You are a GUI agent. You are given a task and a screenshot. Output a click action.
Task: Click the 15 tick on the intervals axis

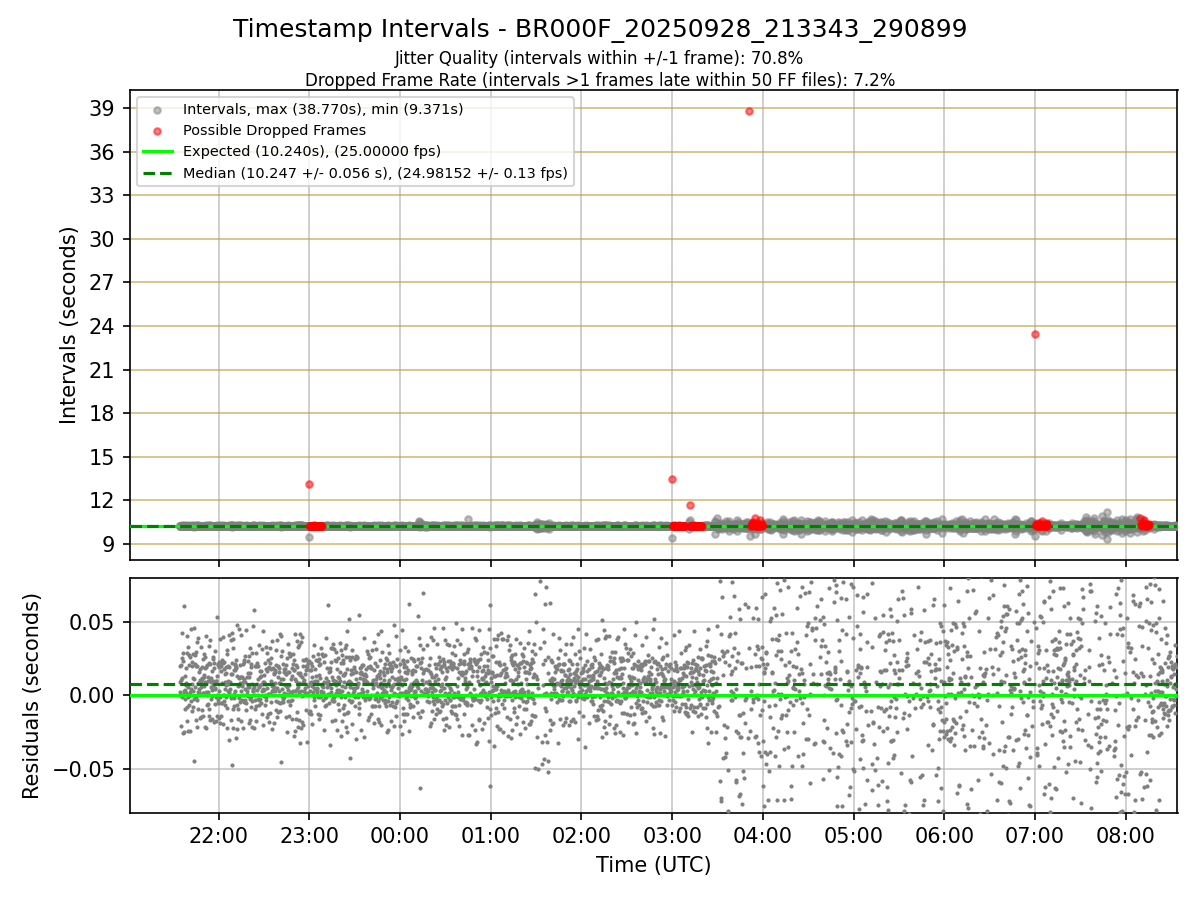[103, 457]
